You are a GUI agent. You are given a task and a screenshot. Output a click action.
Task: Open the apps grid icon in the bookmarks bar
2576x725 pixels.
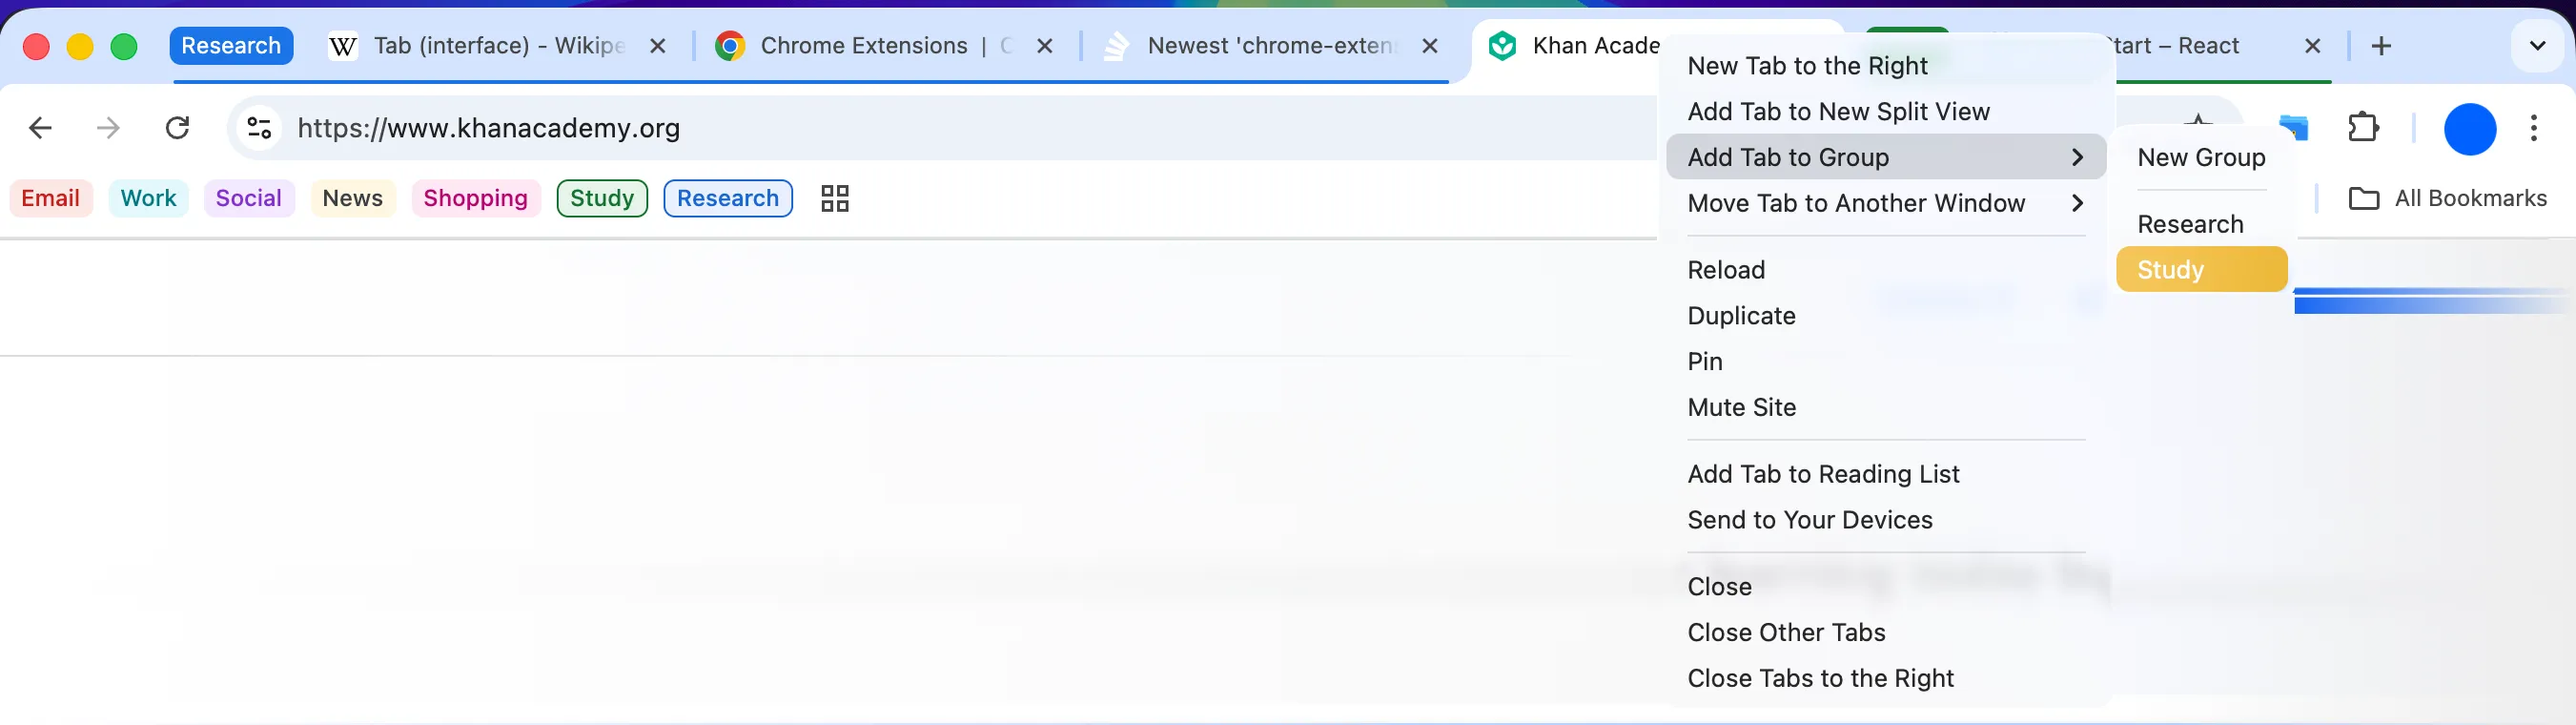[834, 199]
